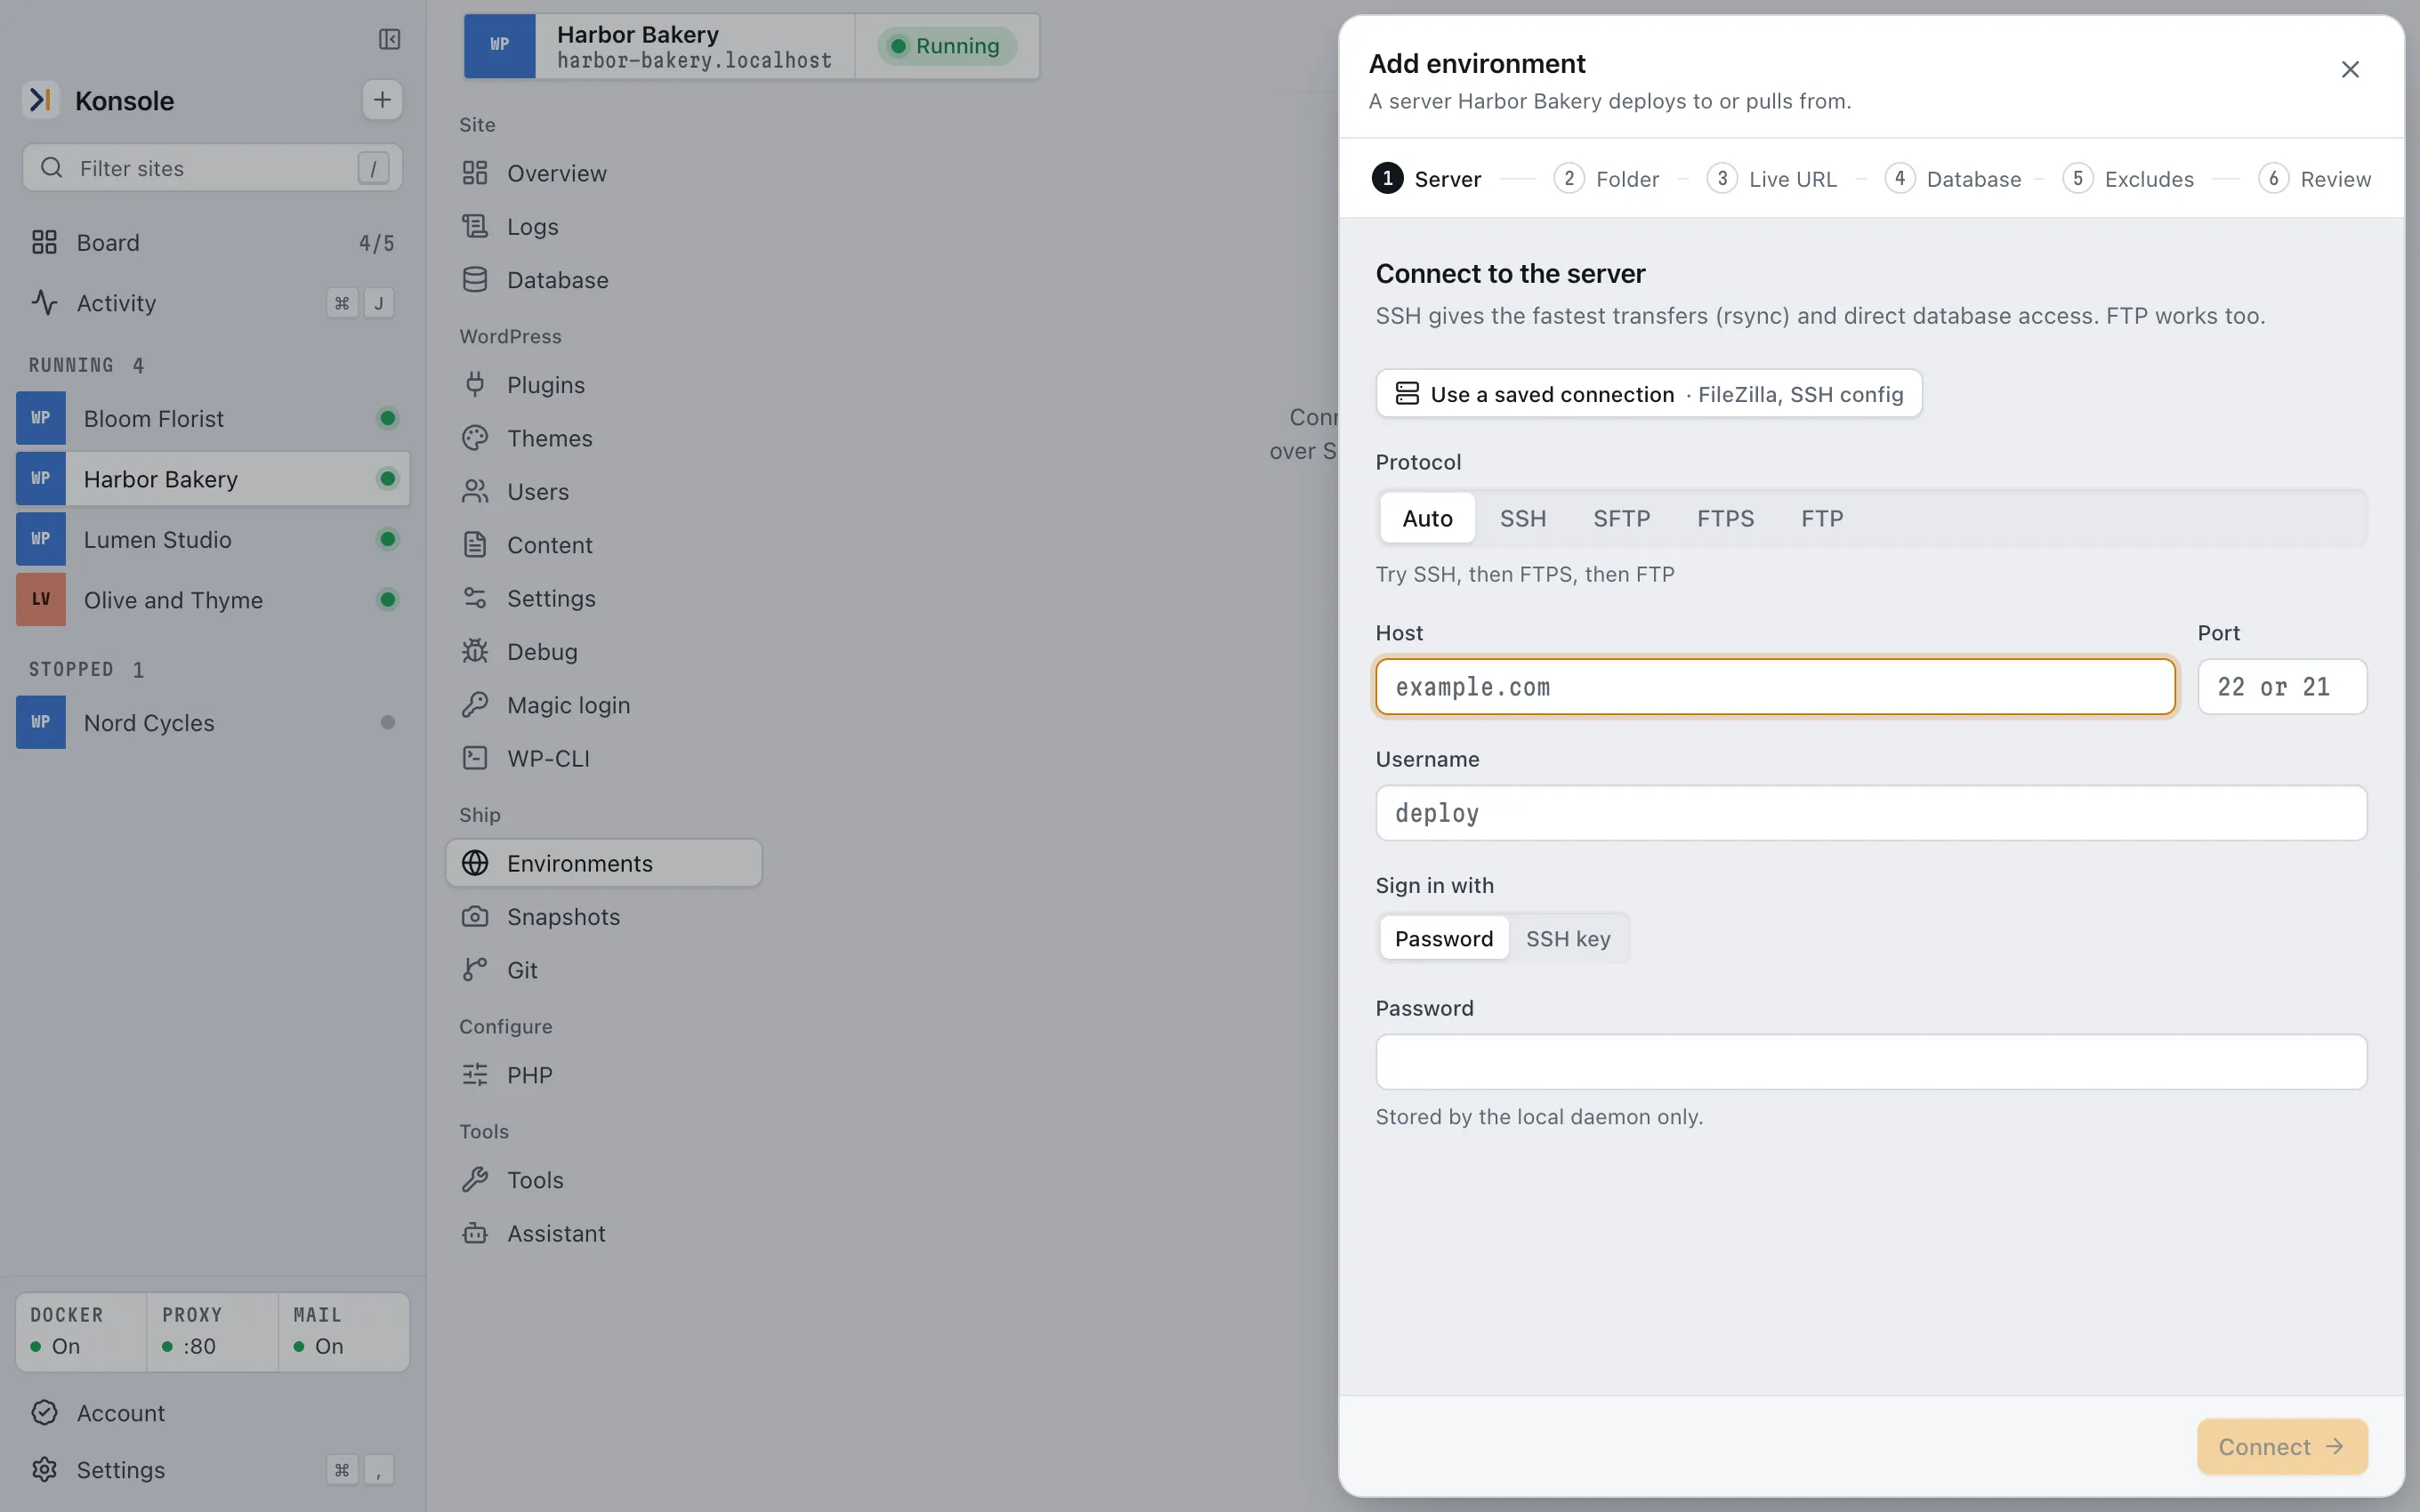Open the Debug section

click(604, 652)
